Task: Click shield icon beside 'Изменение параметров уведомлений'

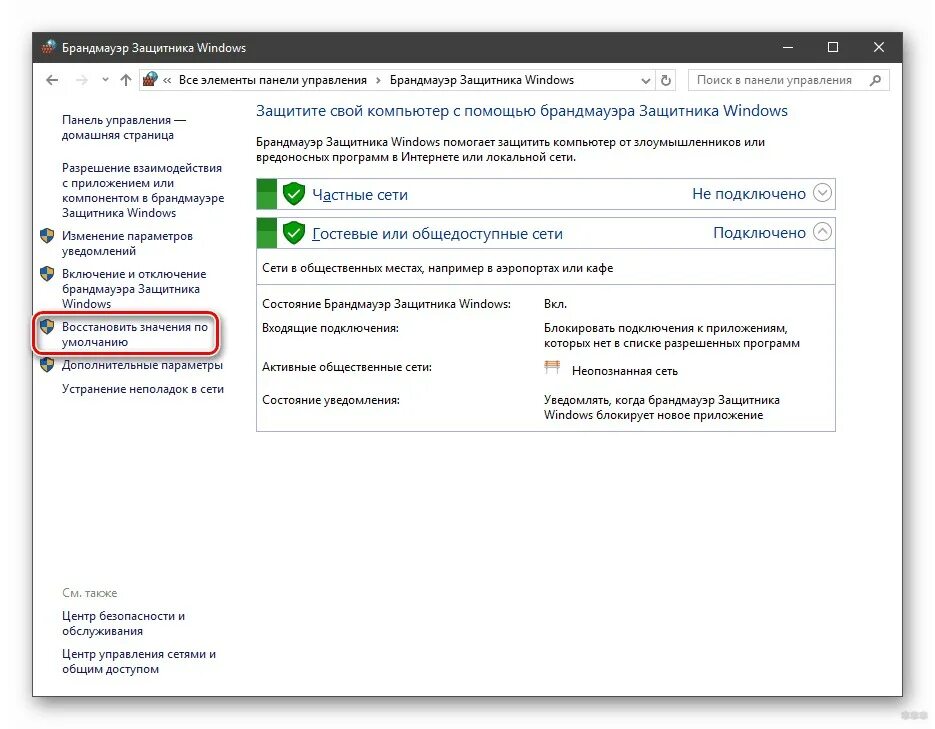Action: click(47, 236)
